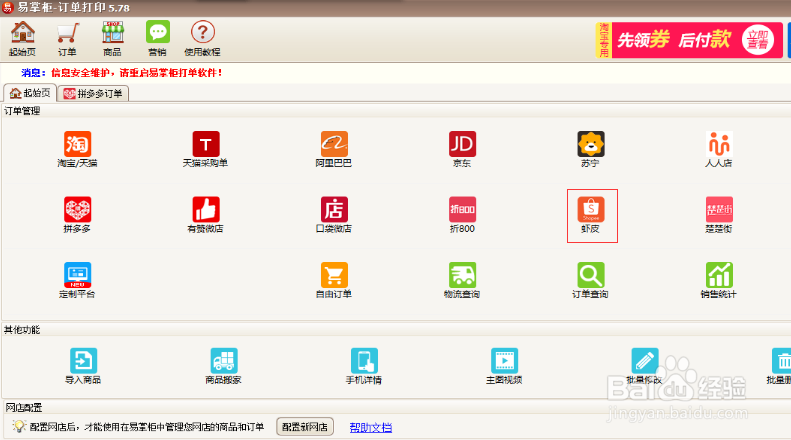Screen dimensions: 791x440
Task: Open the 商品 shop toolbar icon
Action: click(x=112, y=38)
